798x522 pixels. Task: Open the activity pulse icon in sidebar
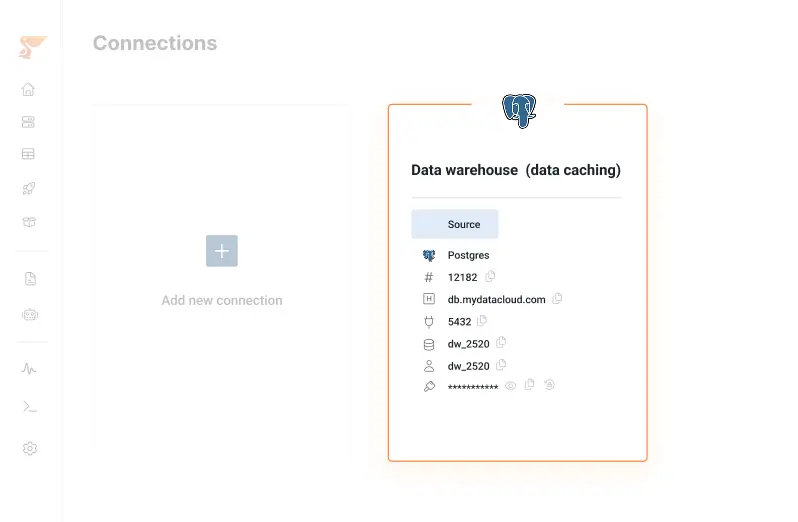pos(29,368)
